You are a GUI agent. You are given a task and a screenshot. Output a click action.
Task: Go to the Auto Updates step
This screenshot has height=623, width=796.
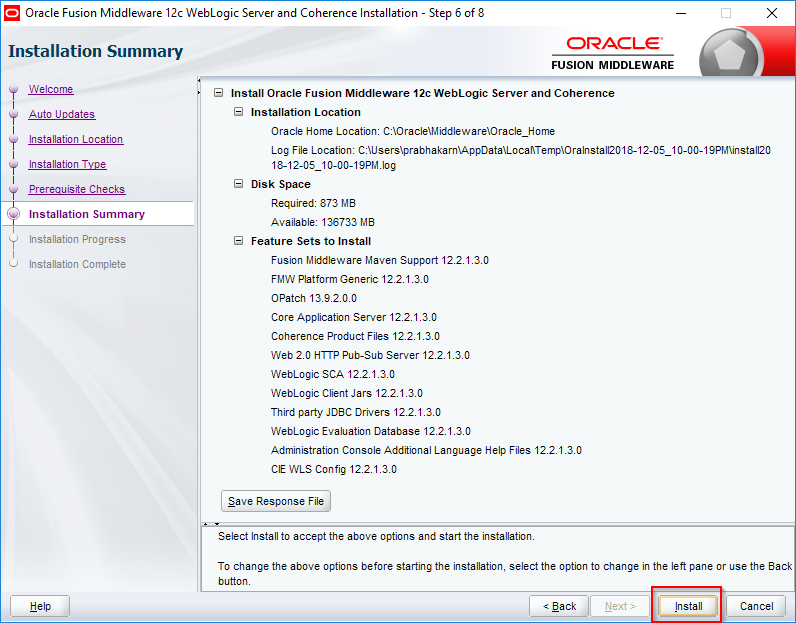click(62, 114)
